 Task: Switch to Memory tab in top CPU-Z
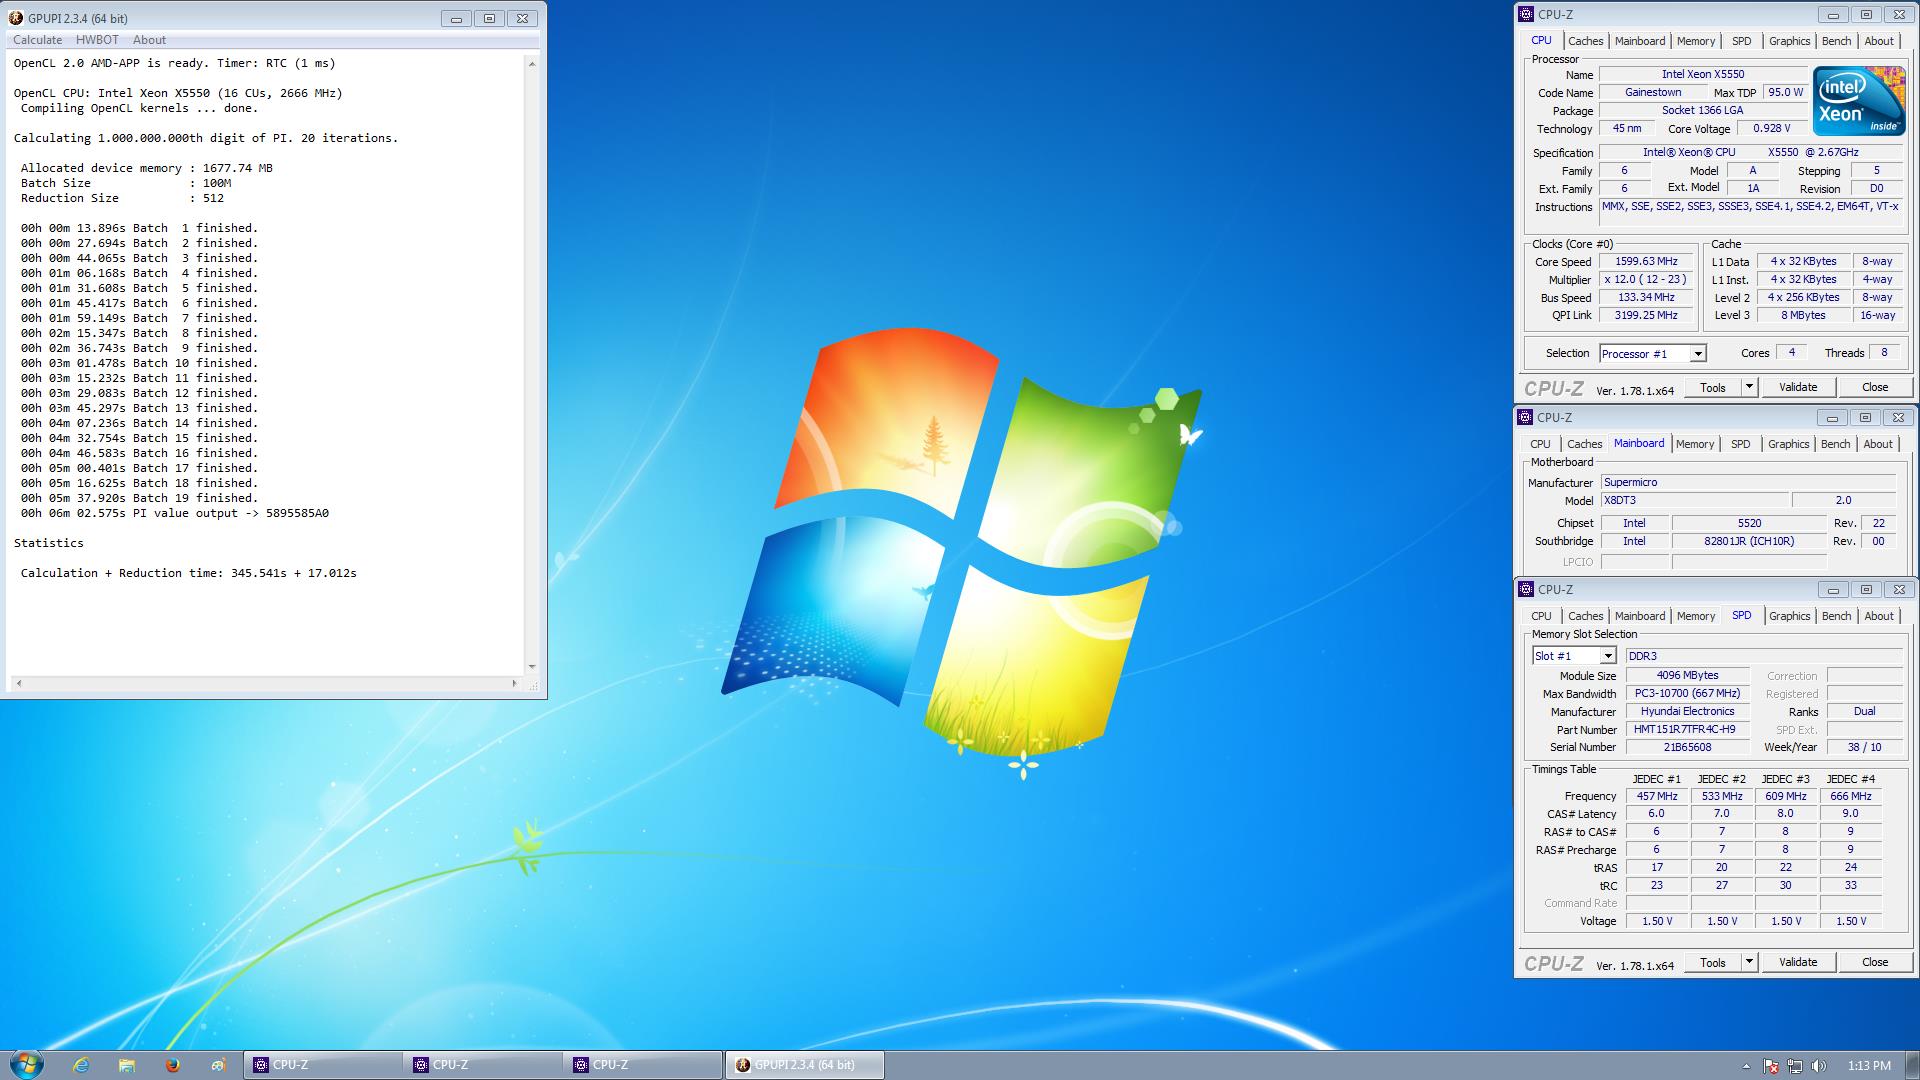(1696, 41)
